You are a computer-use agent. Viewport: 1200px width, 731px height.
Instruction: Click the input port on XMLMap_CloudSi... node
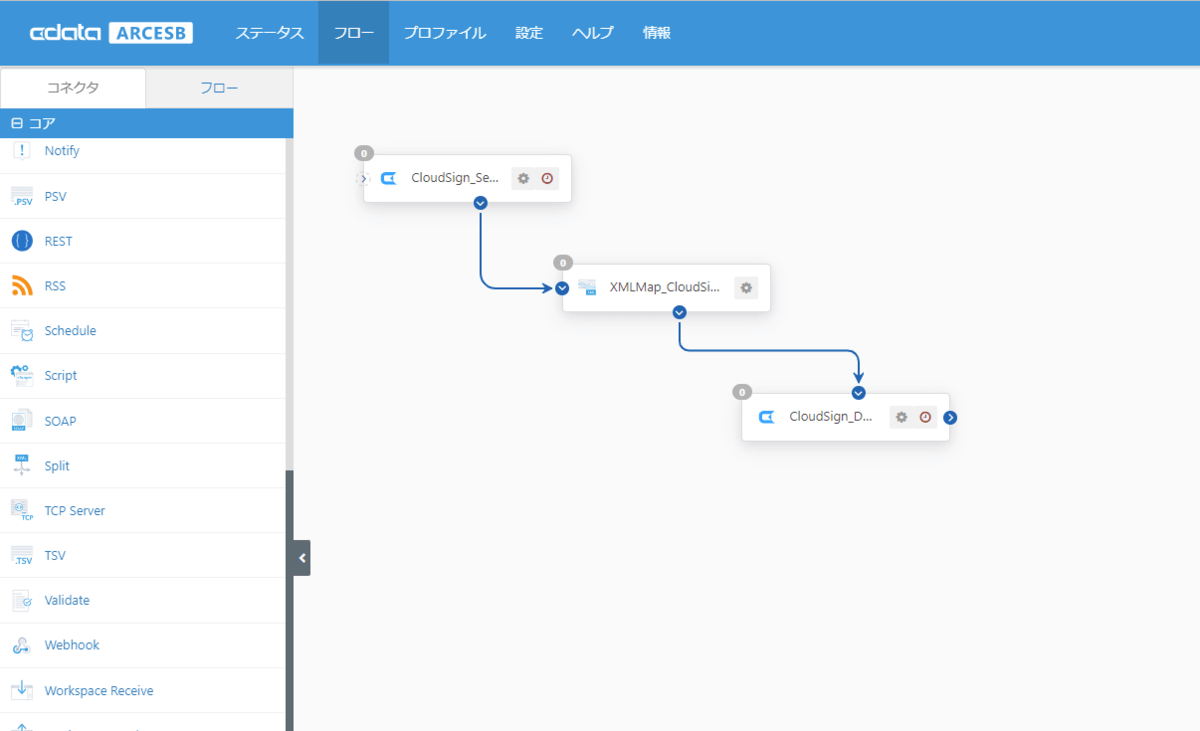tap(562, 288)
